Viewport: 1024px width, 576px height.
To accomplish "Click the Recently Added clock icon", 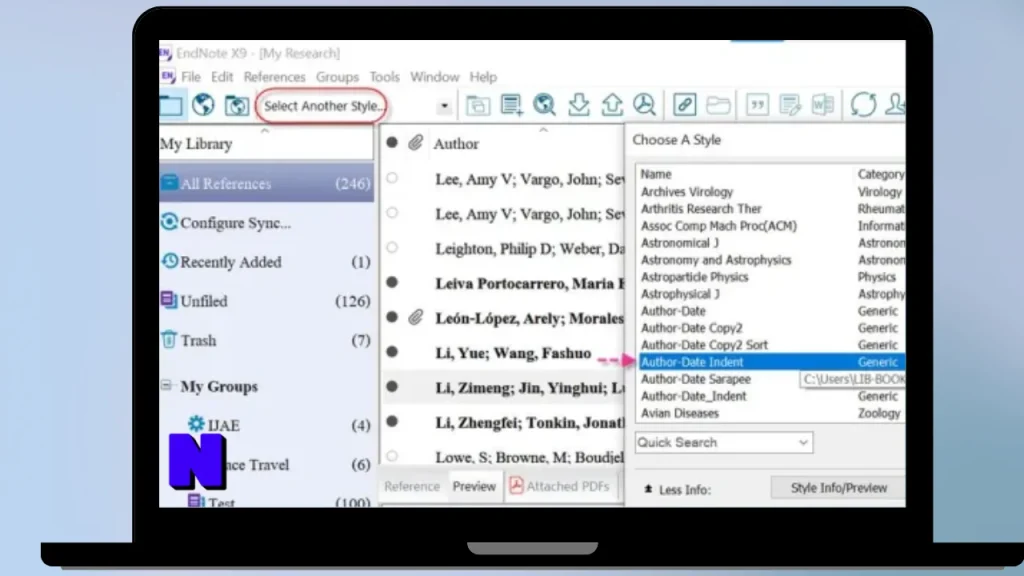I will [170, 261].
